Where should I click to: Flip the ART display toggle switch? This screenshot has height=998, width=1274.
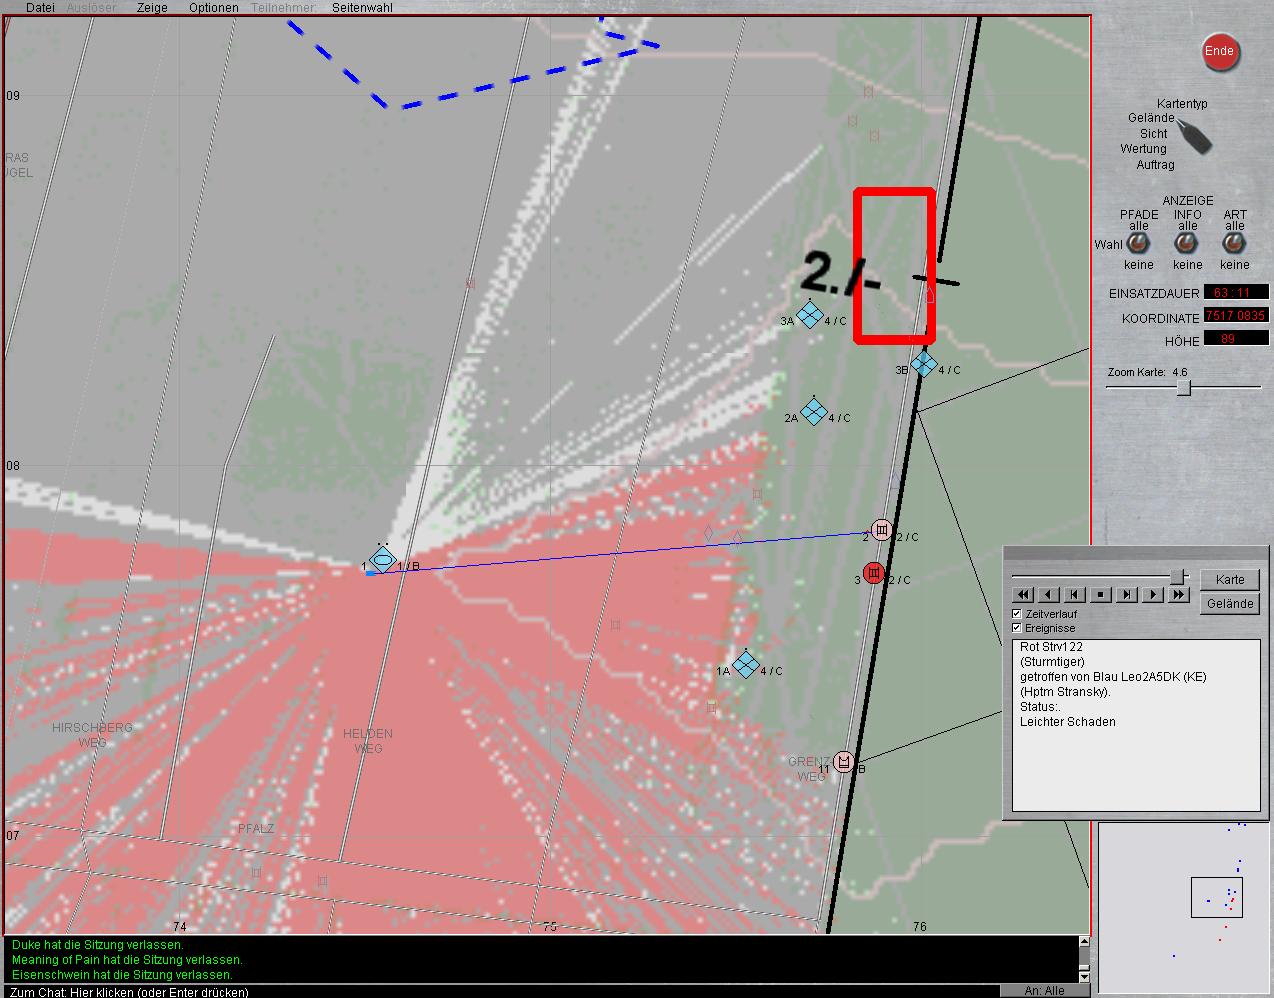pyautogui.click(x=1234, y=244)
